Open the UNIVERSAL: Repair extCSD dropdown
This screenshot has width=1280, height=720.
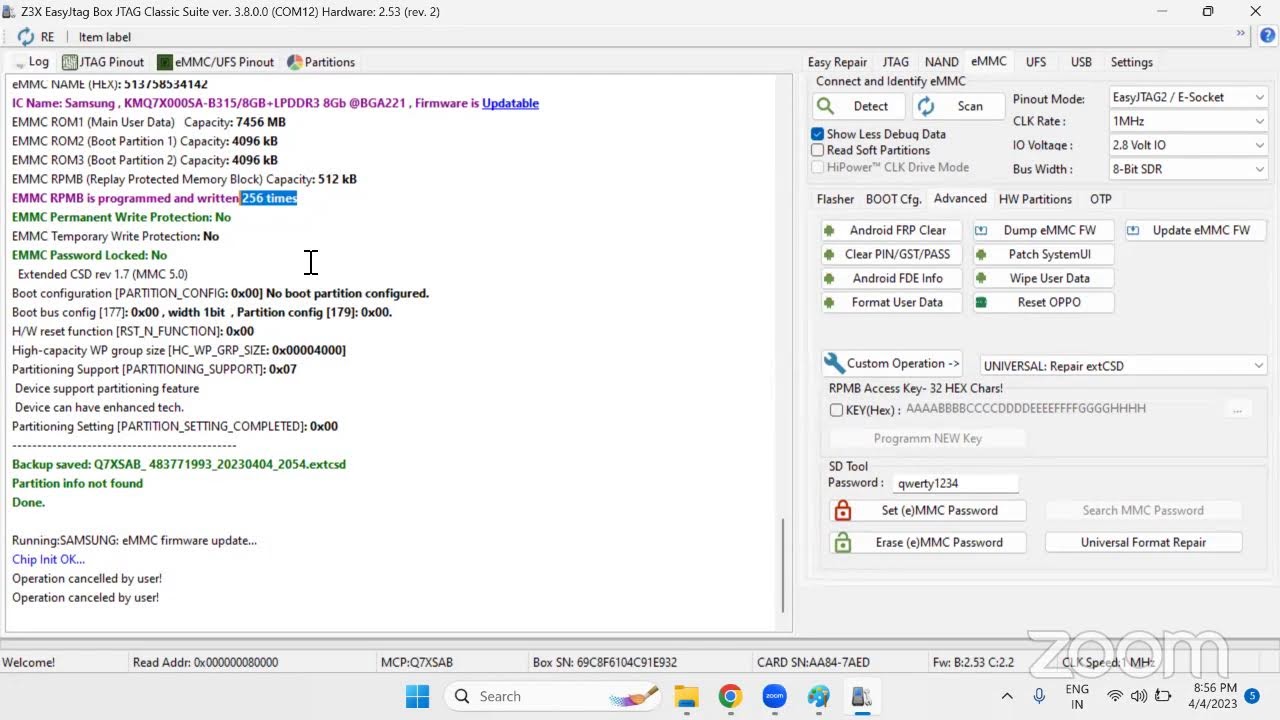(x=1124, y=366)
